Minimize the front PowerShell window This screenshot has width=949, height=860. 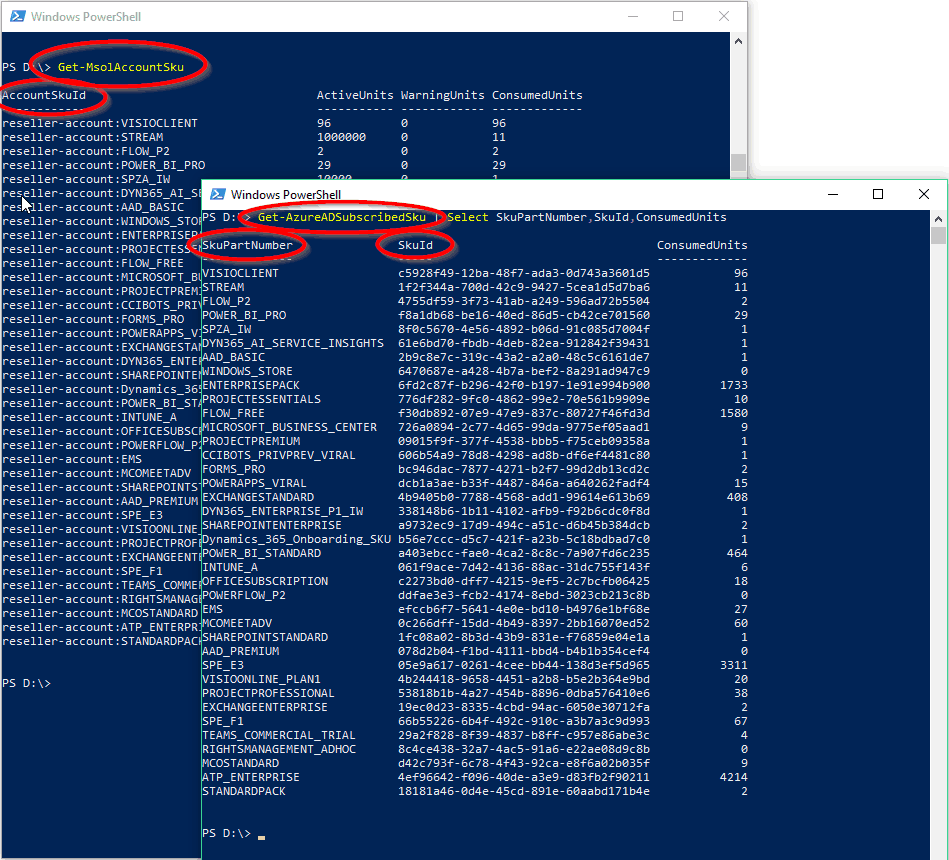(833, 194)
